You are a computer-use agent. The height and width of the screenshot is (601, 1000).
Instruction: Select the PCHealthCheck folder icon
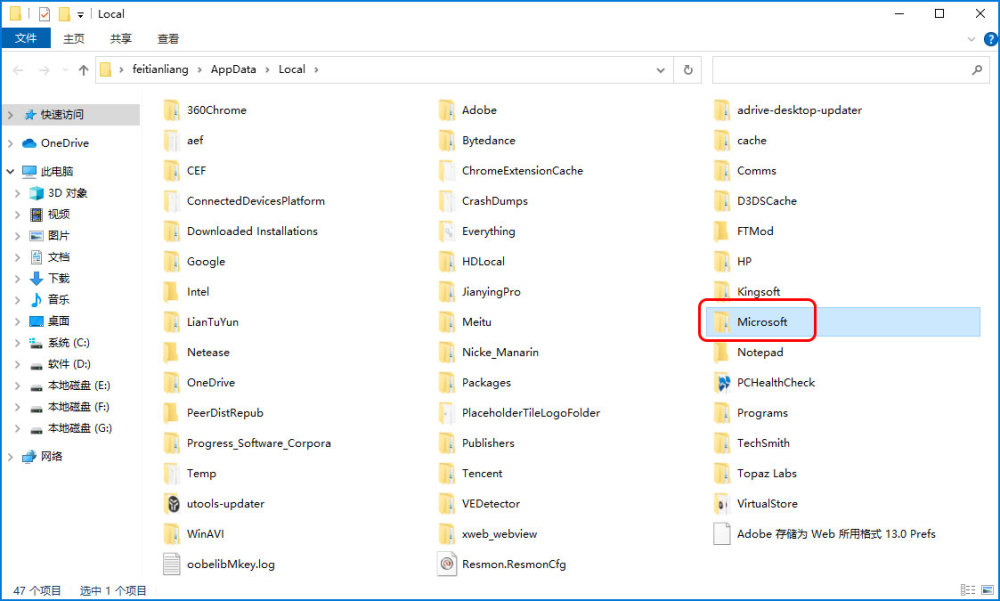(x=721, y=382)
